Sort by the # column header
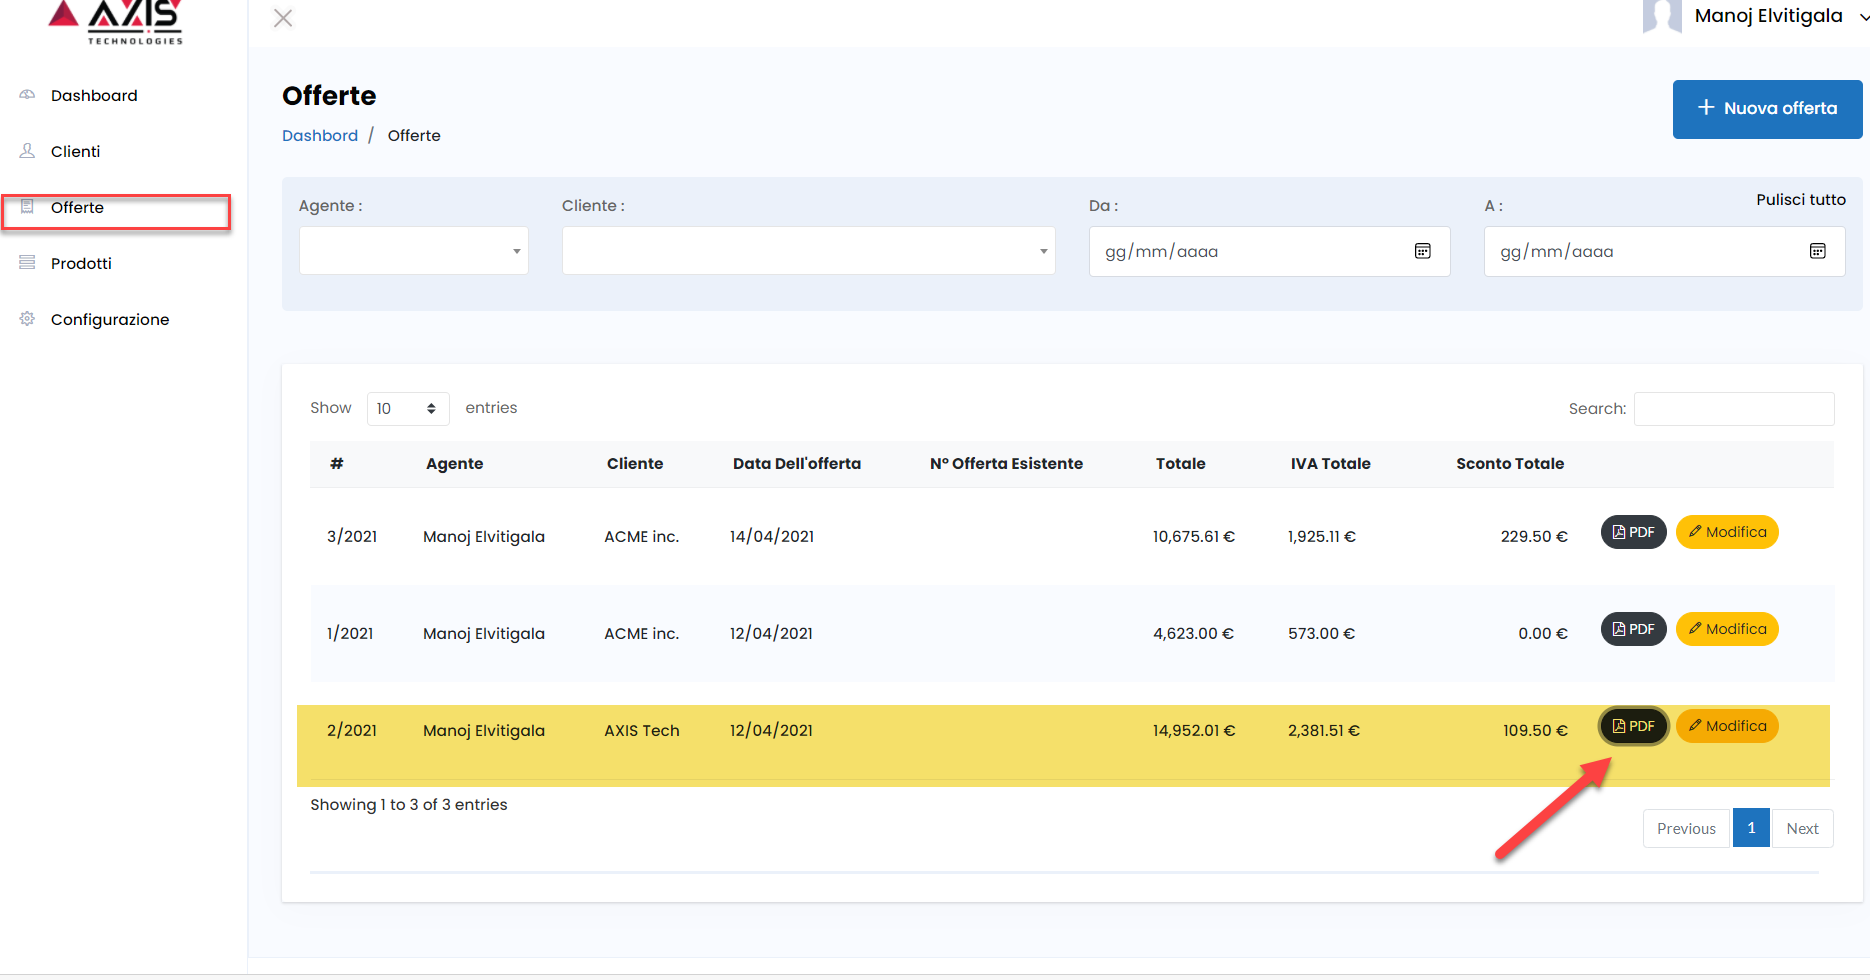Image resolution: width=1870 pixels, height=980 pixels. click(337, 463)
